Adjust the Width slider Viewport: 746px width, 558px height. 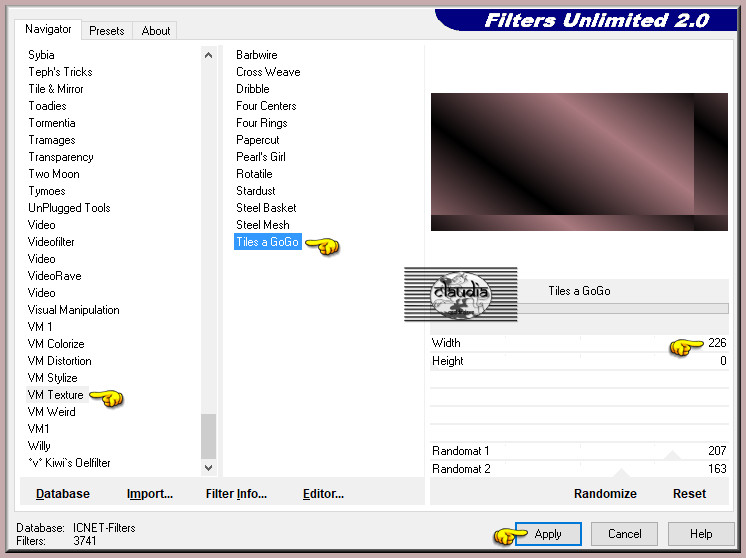[x=579, y=343]
